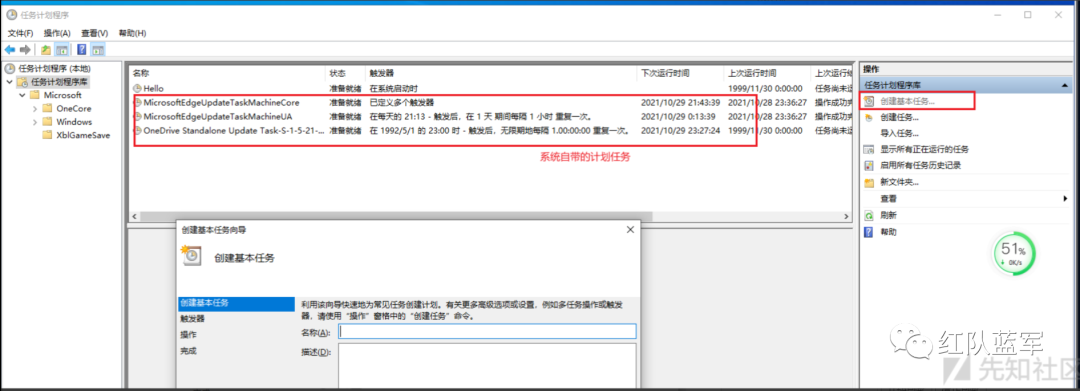Select the 完成 step in the wizard
The image size is (1080, 391).
click(188, 350)
